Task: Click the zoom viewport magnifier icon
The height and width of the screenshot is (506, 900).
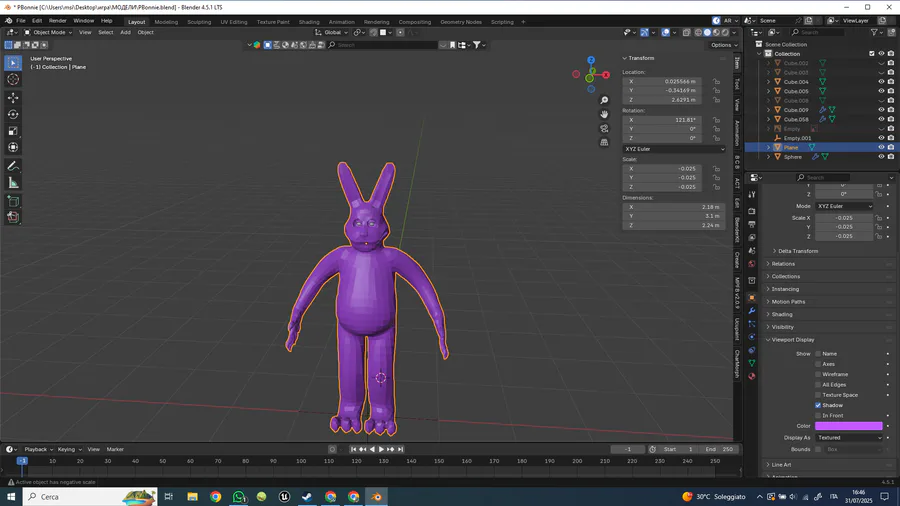Action: 604,100
